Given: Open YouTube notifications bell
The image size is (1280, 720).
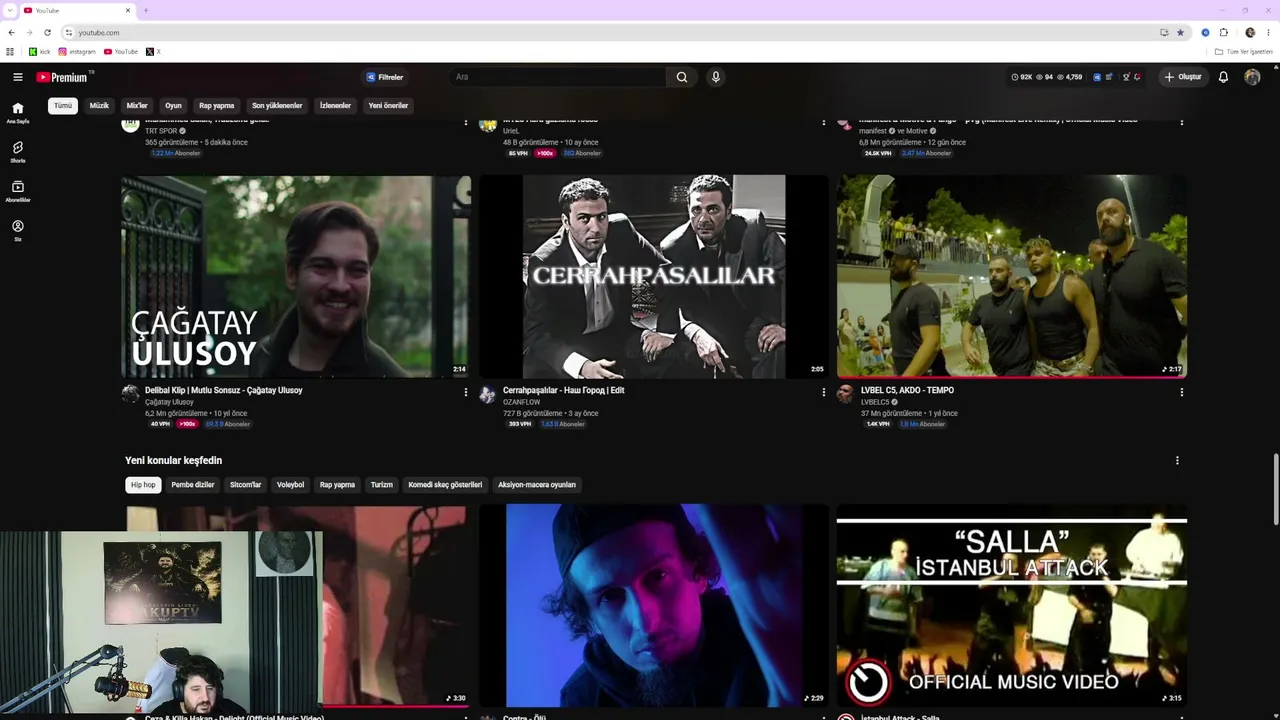Looking at the screenshot, I should (1223, 77).
